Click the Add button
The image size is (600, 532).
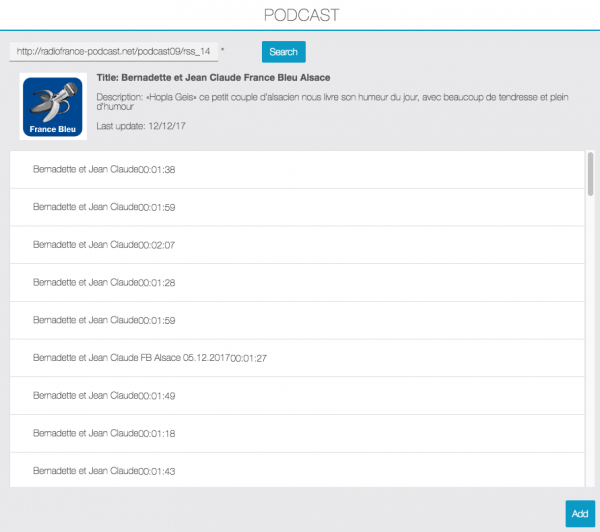(x=579, y=513)
